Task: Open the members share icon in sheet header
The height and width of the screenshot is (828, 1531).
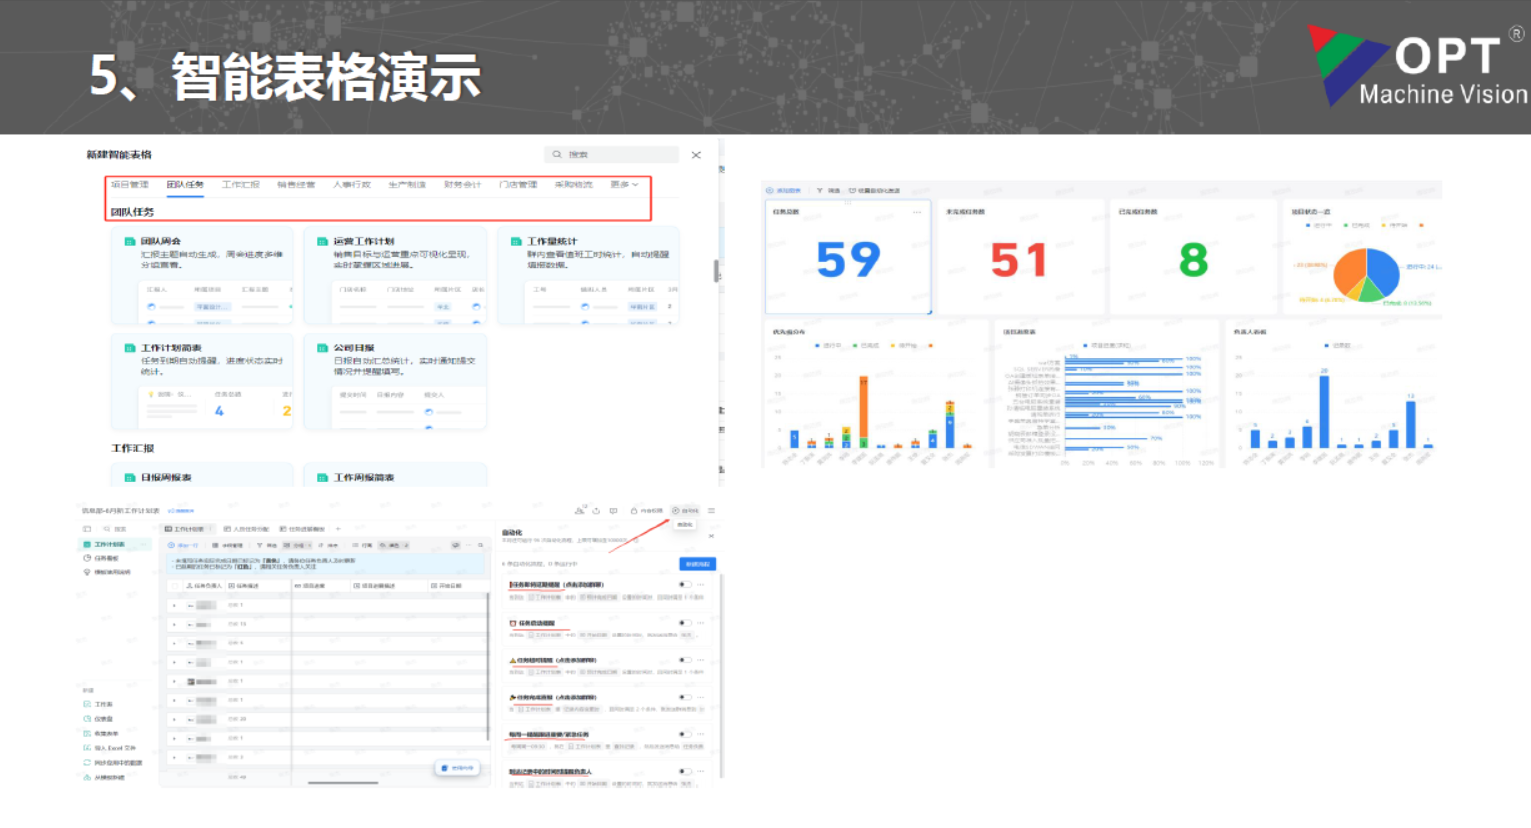Action: [x=580, y=511]
